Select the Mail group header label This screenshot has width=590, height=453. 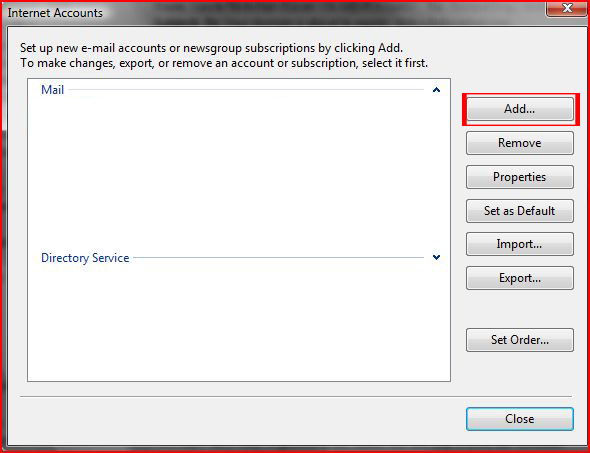[x=52, y=90]
